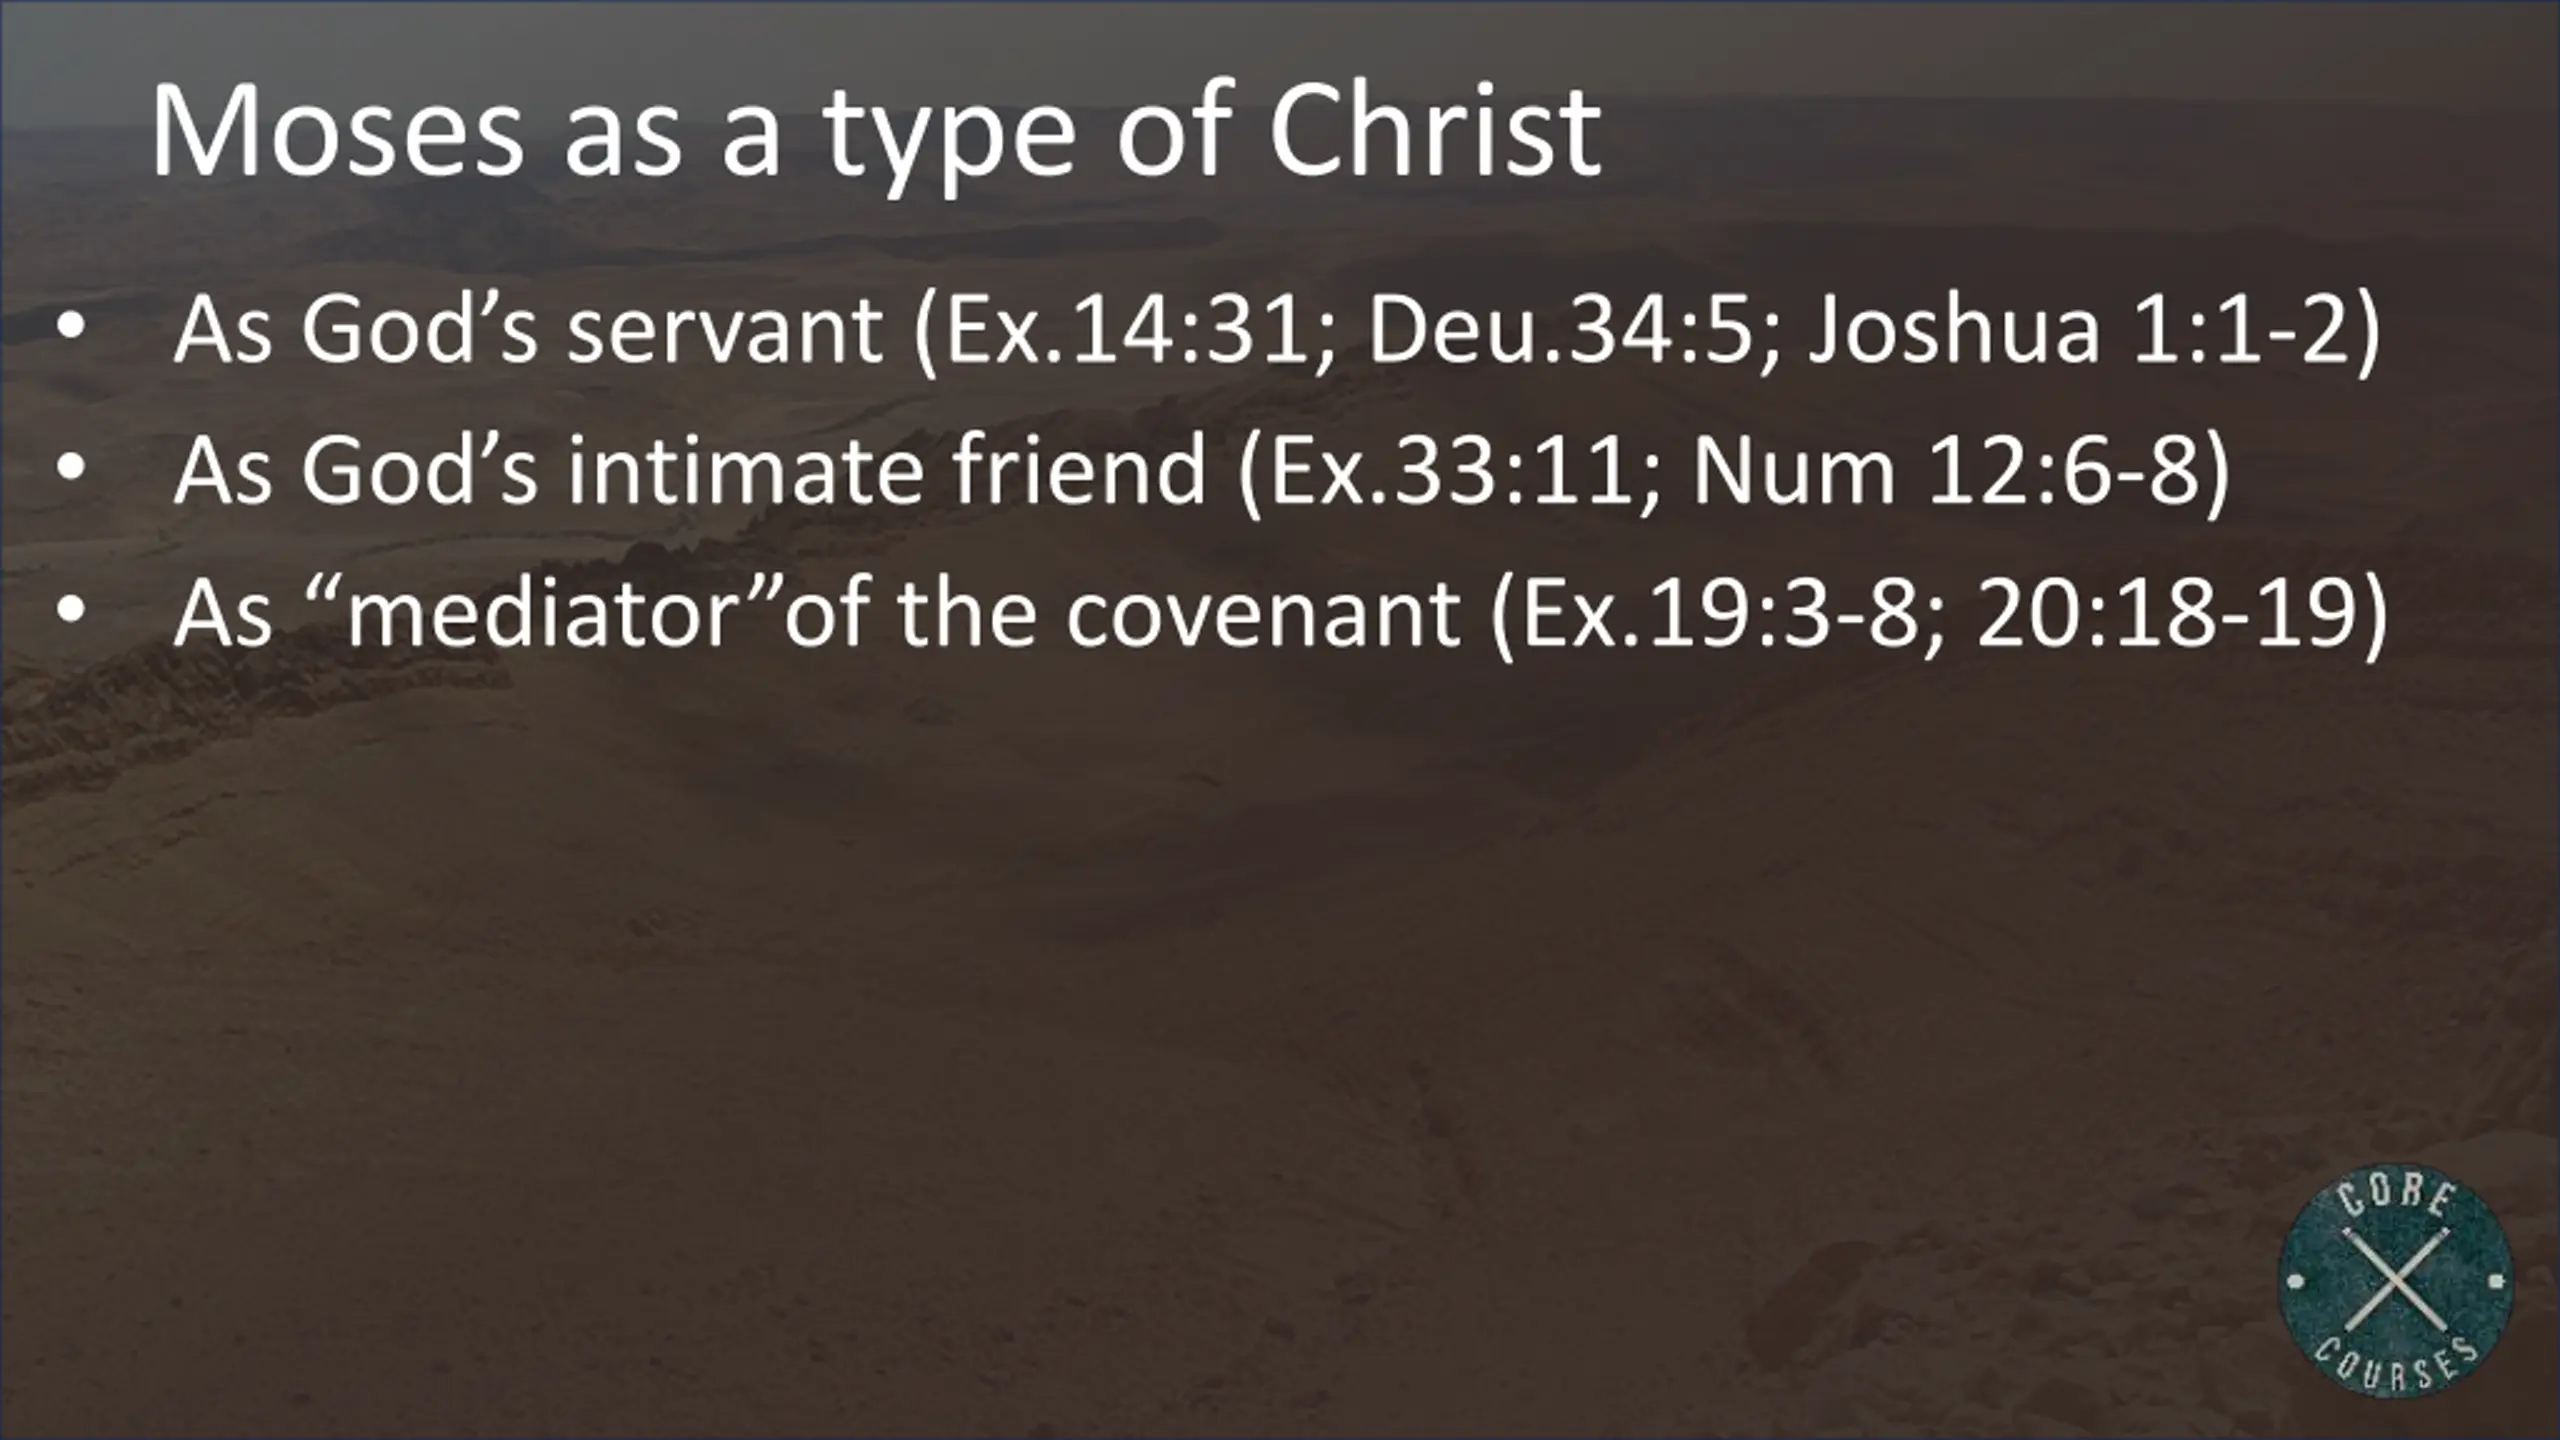Select the slide title "Moses as a type of Christ"
The height and width of the screenshot is (1440, 2560).
point(876,132)
